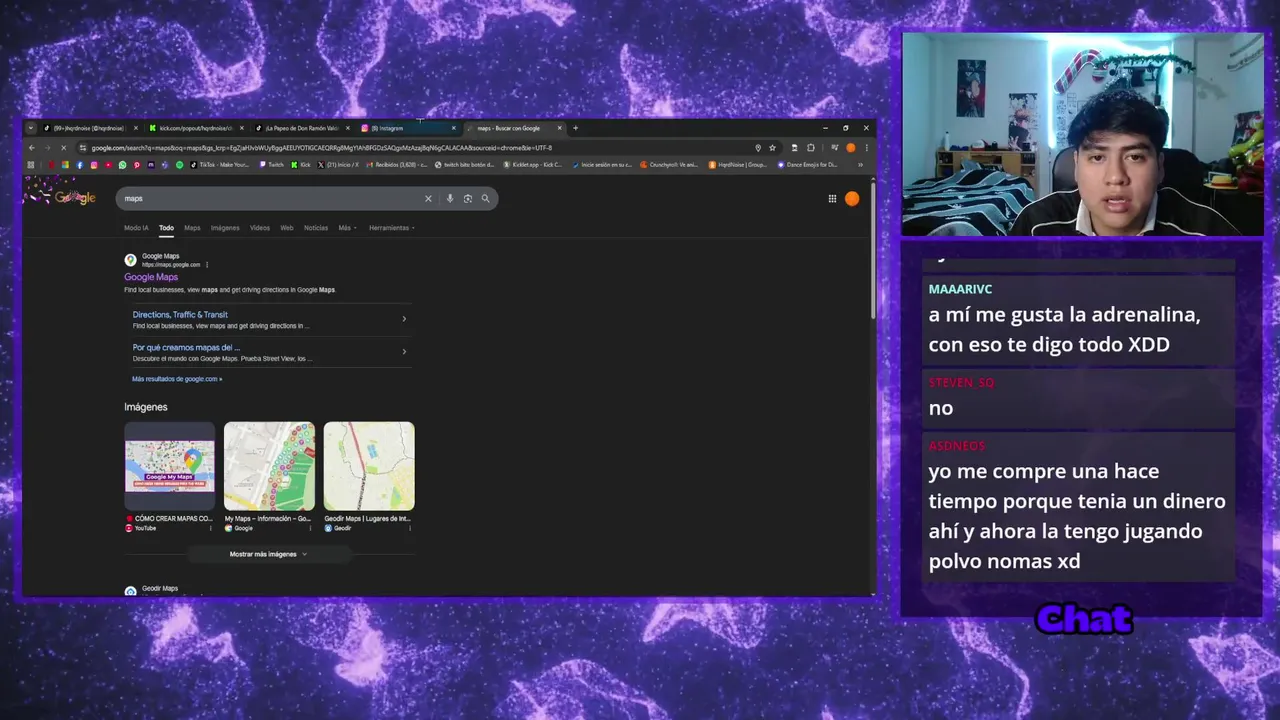Open CÓMO CREAR MAPAS image thumbnail
Screen dimensions: 1280x720
169,466
